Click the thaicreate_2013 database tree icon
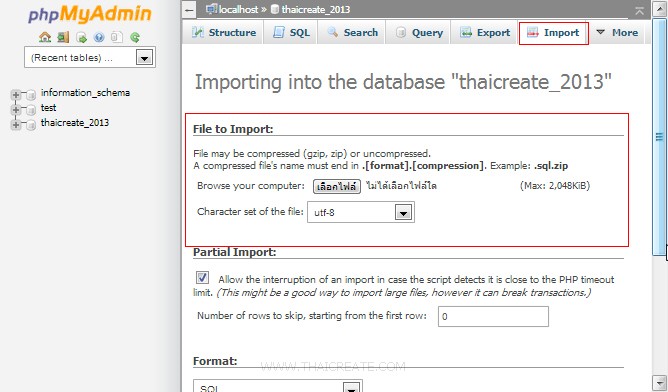Screen dimensions: 668x392 [31, 125]
